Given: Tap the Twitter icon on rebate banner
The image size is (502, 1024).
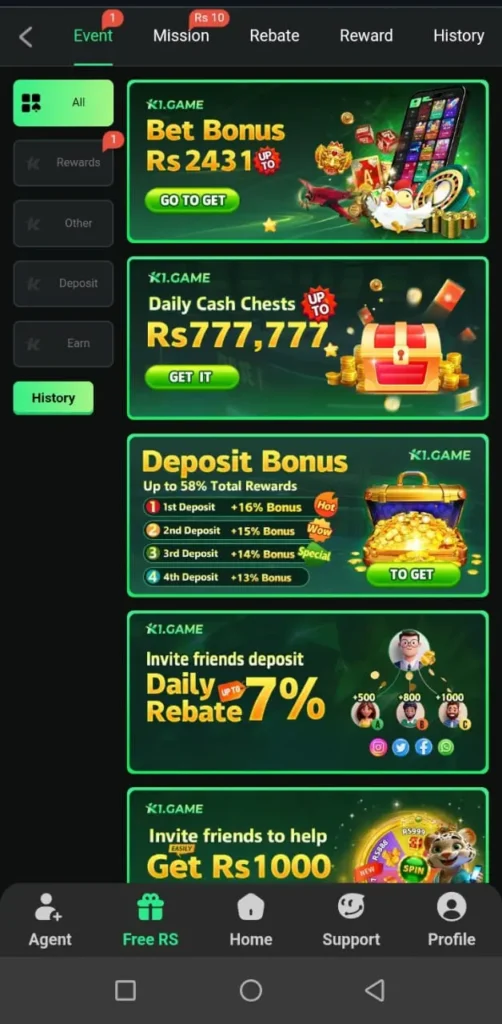Looking at the screenshot, I should pos(401,747).
